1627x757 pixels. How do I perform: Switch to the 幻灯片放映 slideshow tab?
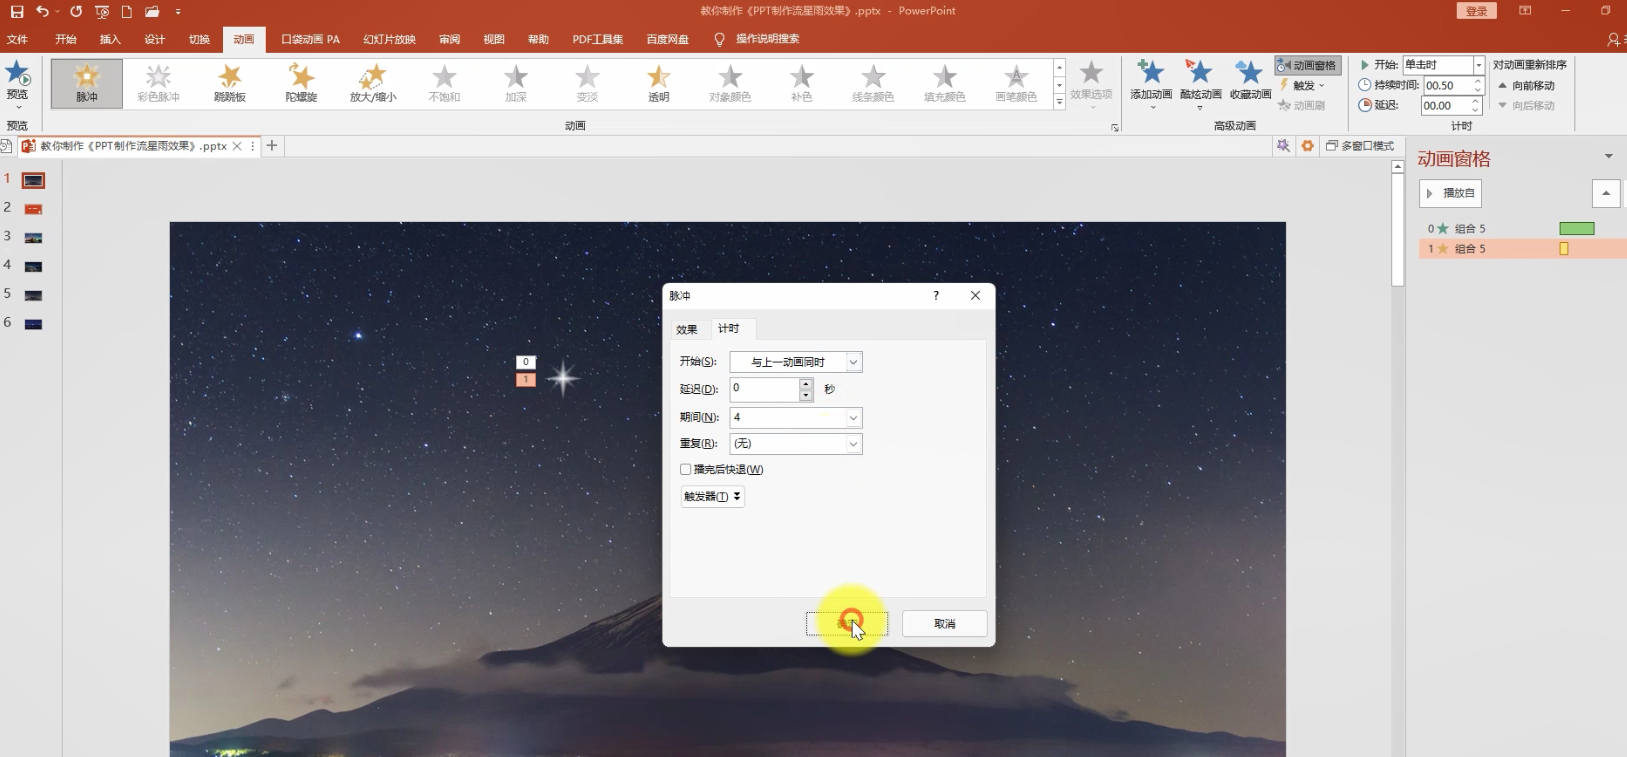389,39
